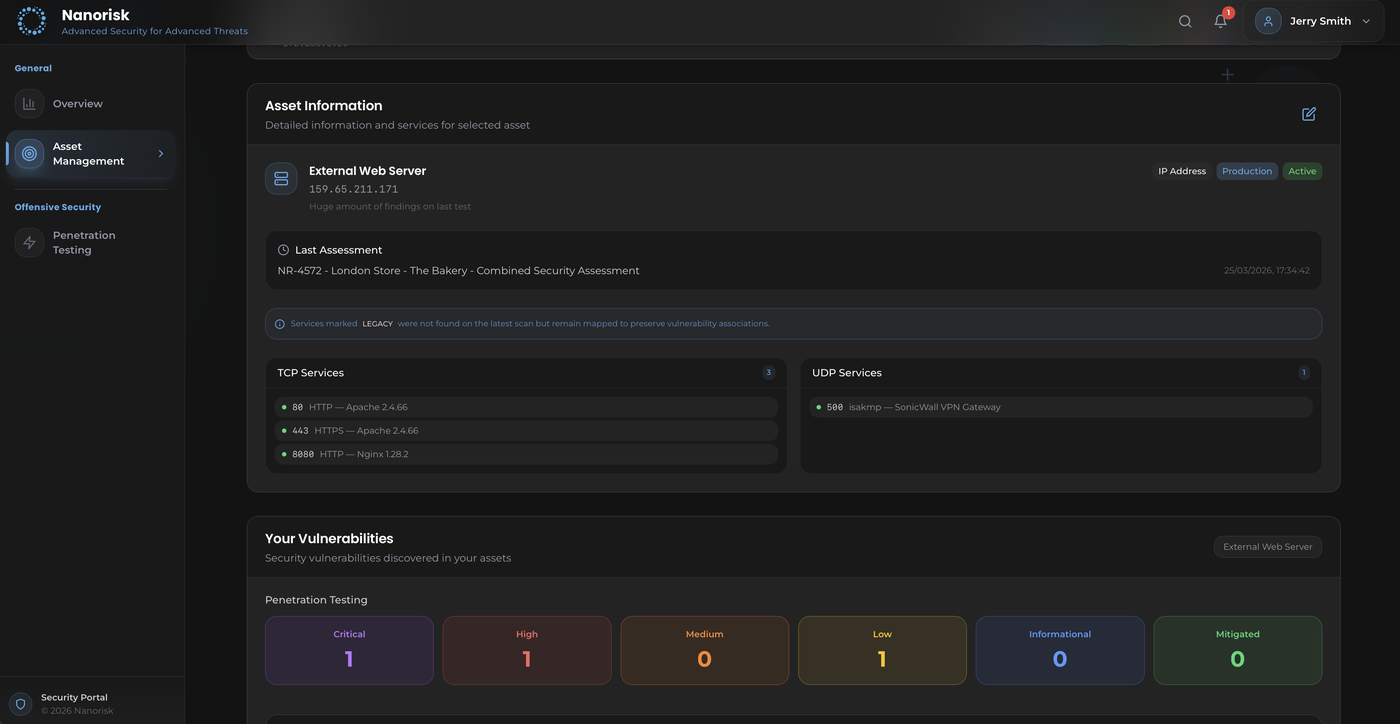The height and width of the screenshot is (724, 1400).
Task: Click the plus icon above Asset Information
Action: pyautogui.click(x=1227, y=74)
